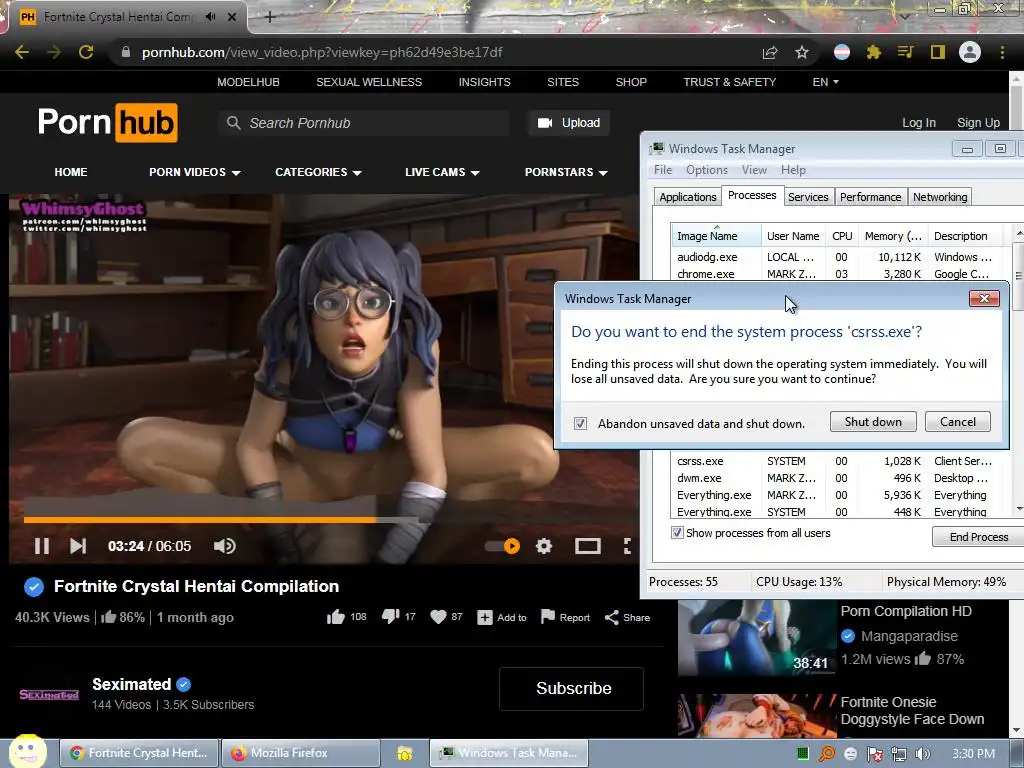The width and height of the screenshot is (1024, 768).
Task: Open Task Manager Options menu
Action: pos(707,170)
